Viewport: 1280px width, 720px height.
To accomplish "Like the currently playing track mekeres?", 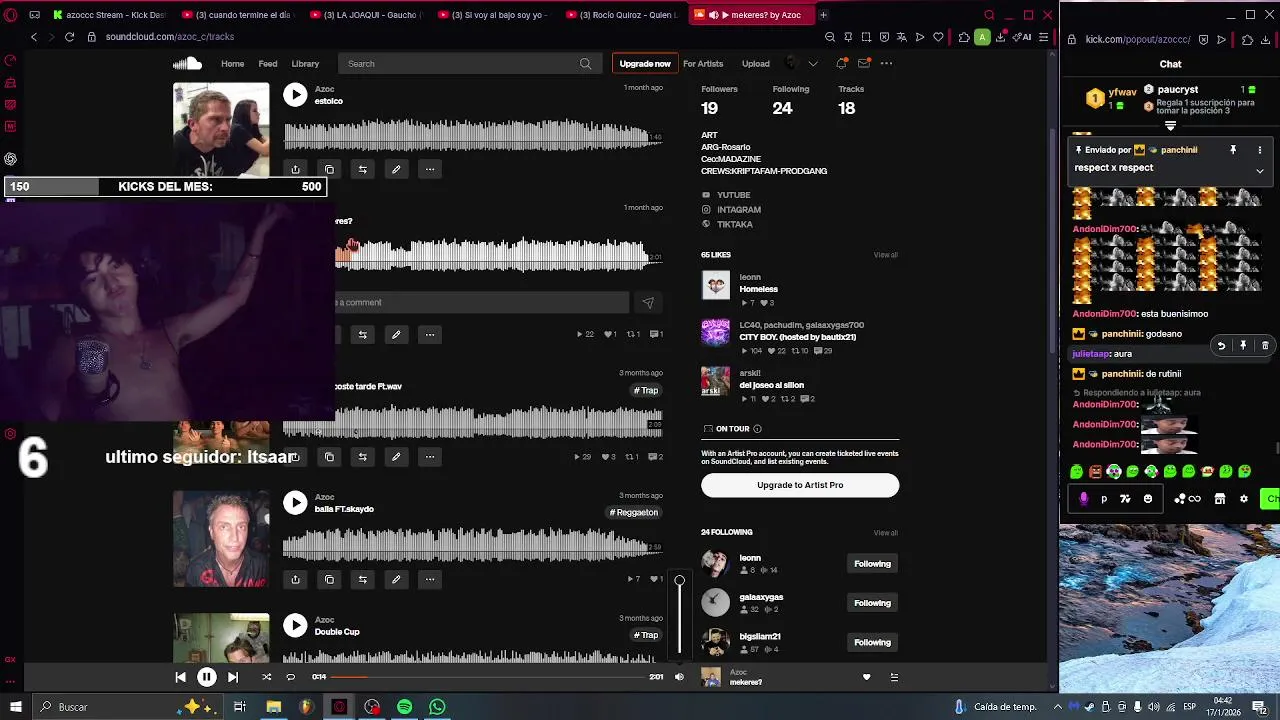I will point(866,677).
